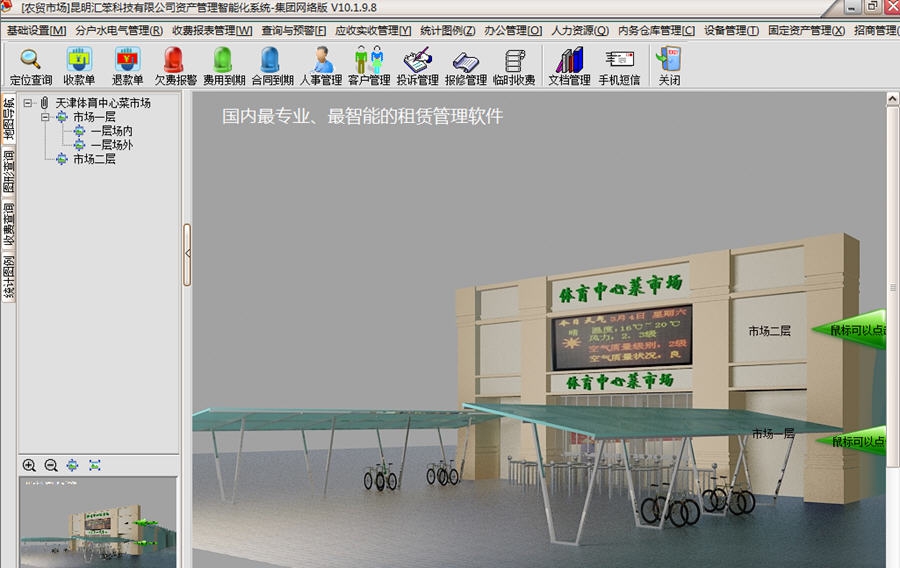Select 市场二层 tree item
Viewport: 900px width, 568px height.
tap(94, 159)
